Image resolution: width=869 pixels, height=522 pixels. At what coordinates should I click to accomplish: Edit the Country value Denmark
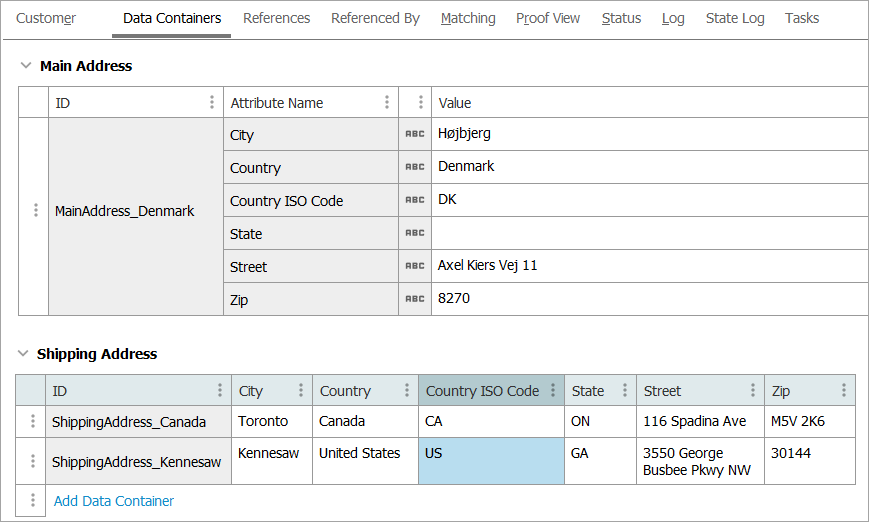pyautogui.click(x=650, y=167)
